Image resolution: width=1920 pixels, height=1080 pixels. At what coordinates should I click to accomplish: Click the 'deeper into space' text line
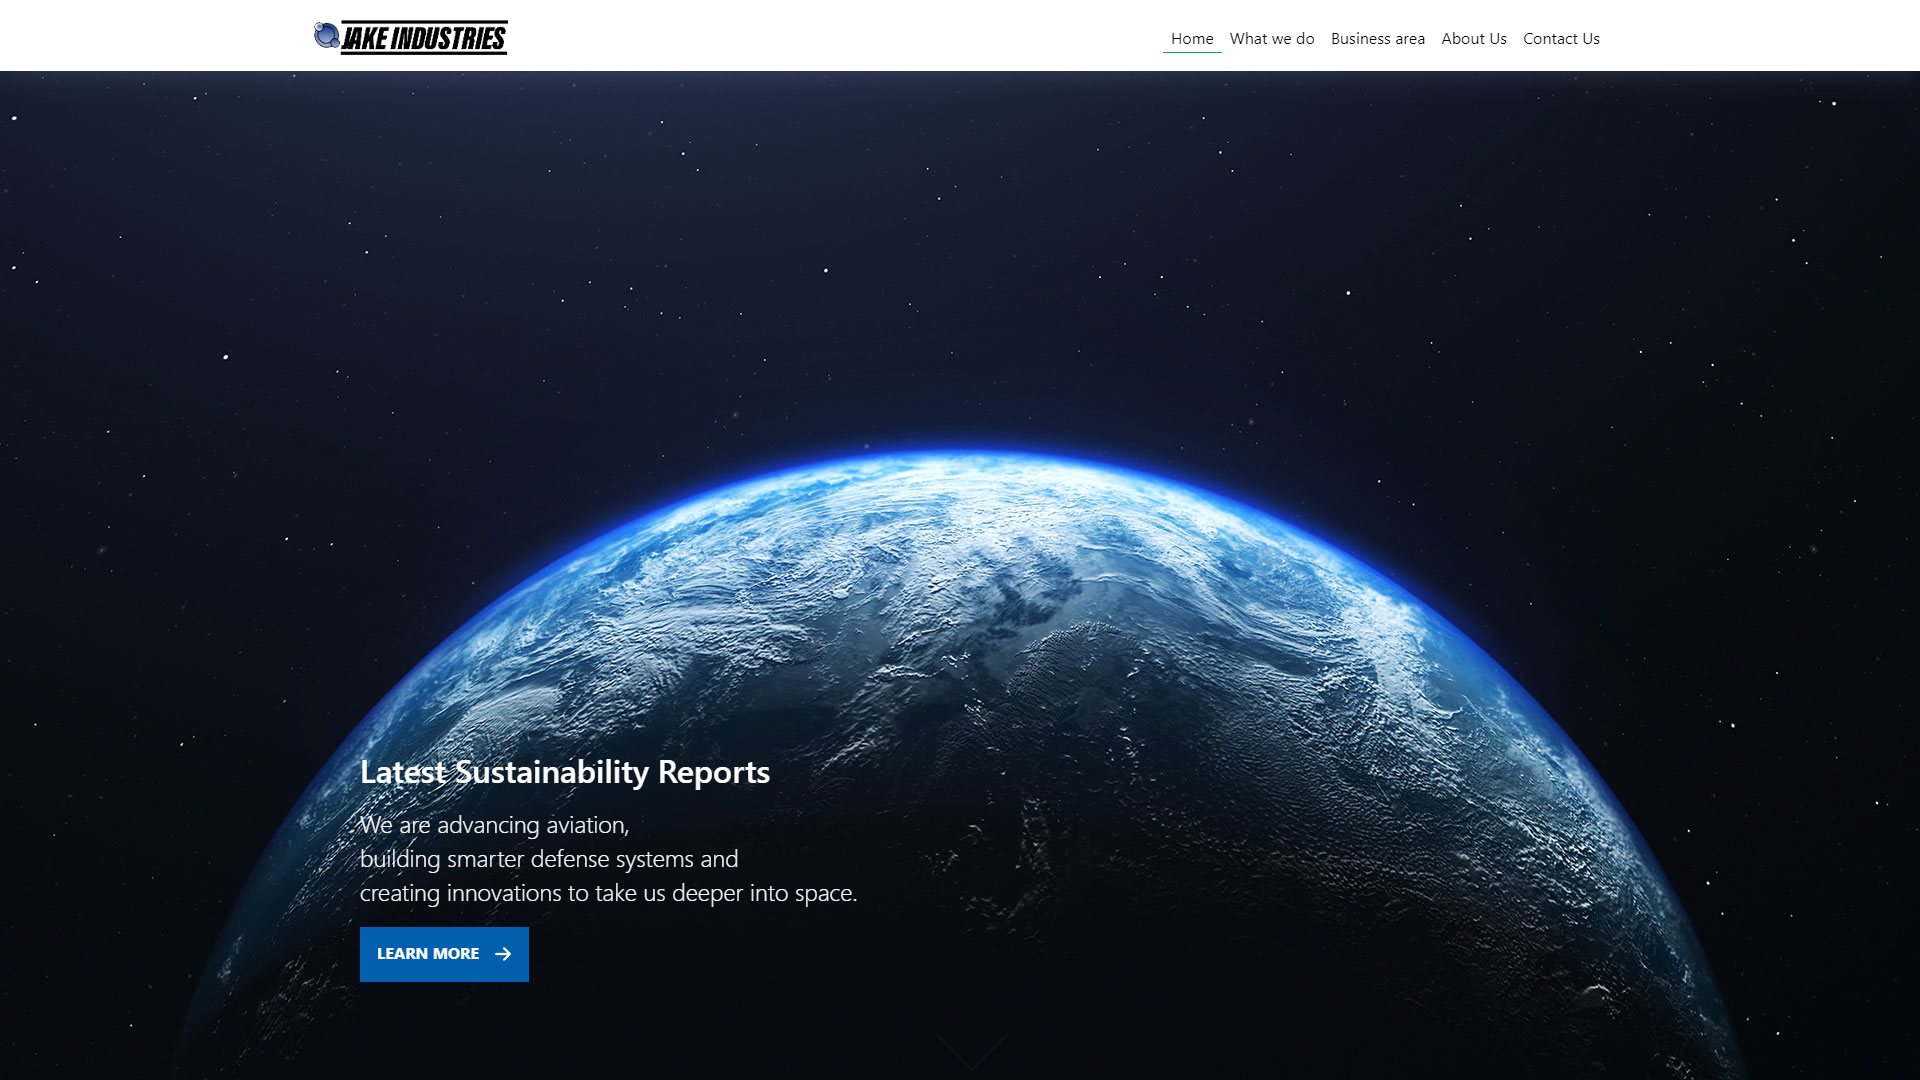pos(608,893)
